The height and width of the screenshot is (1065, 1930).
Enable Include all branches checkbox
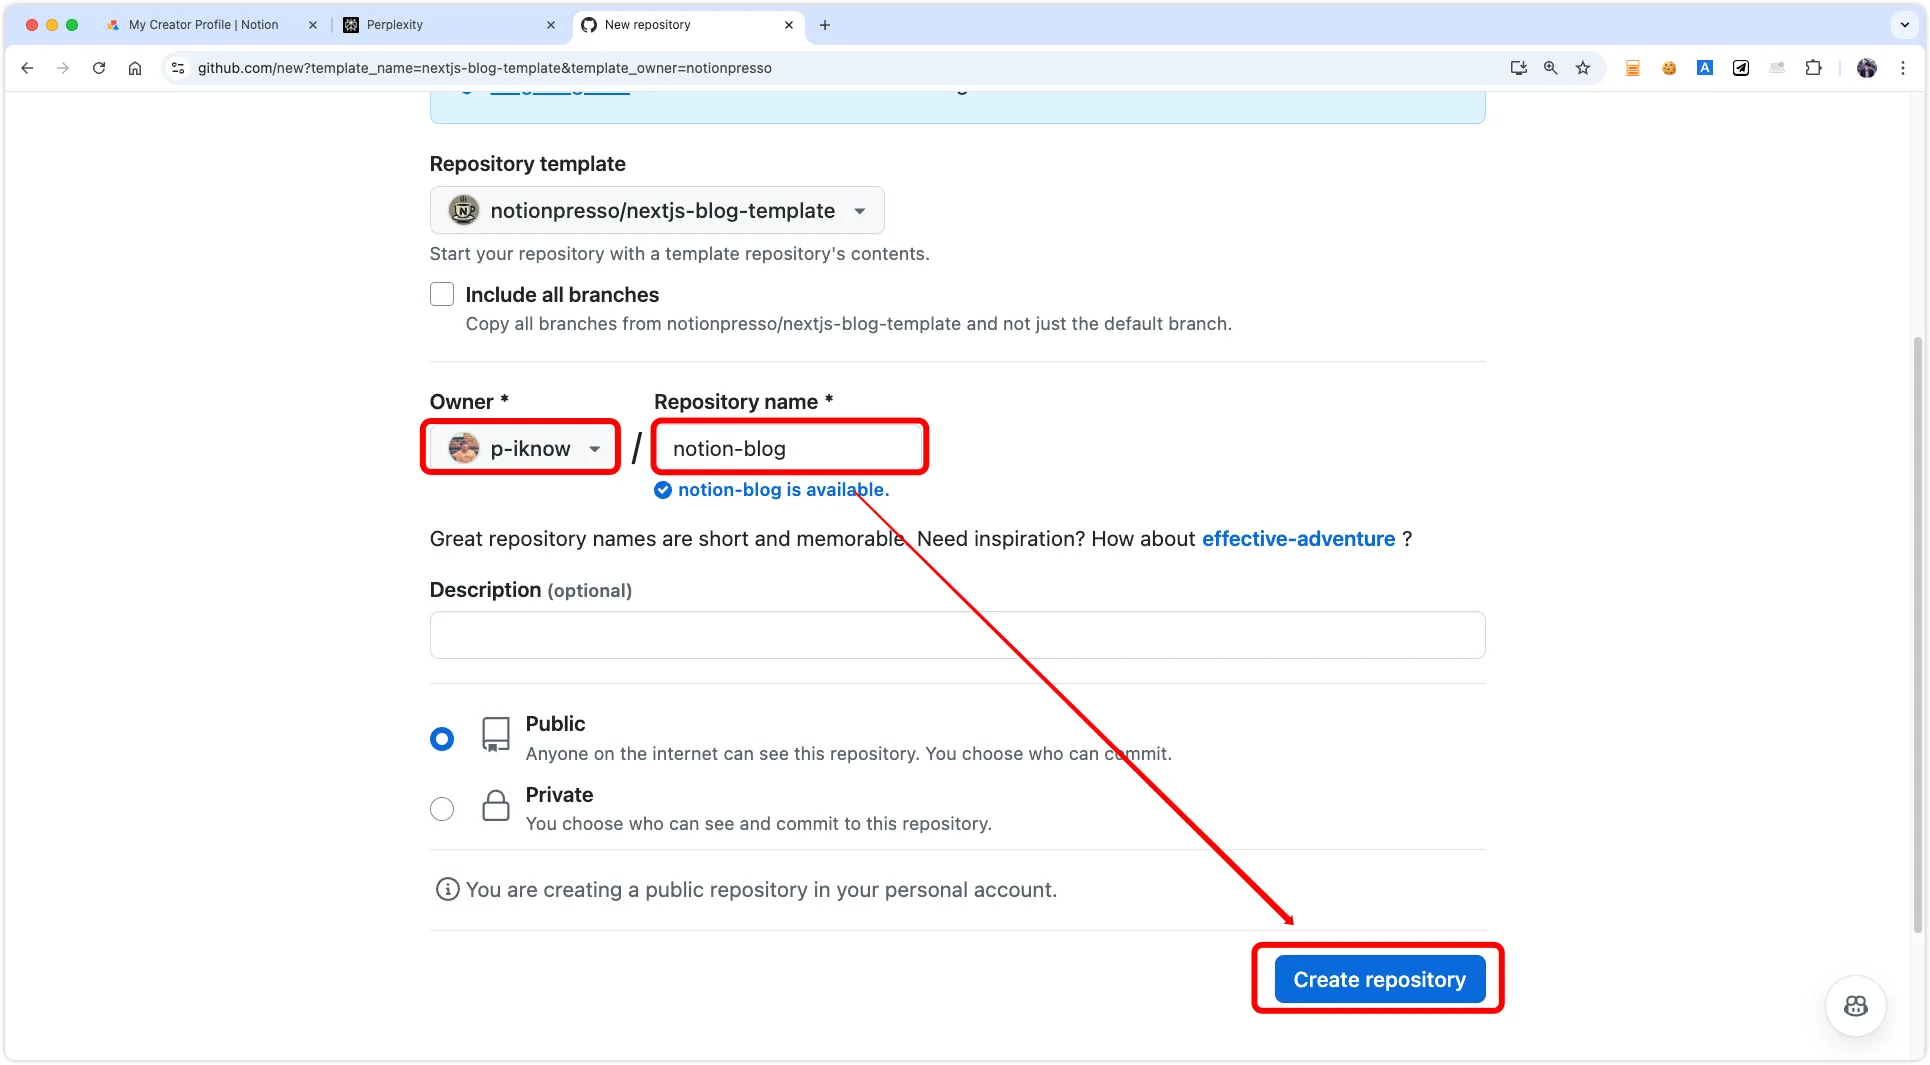442,294
